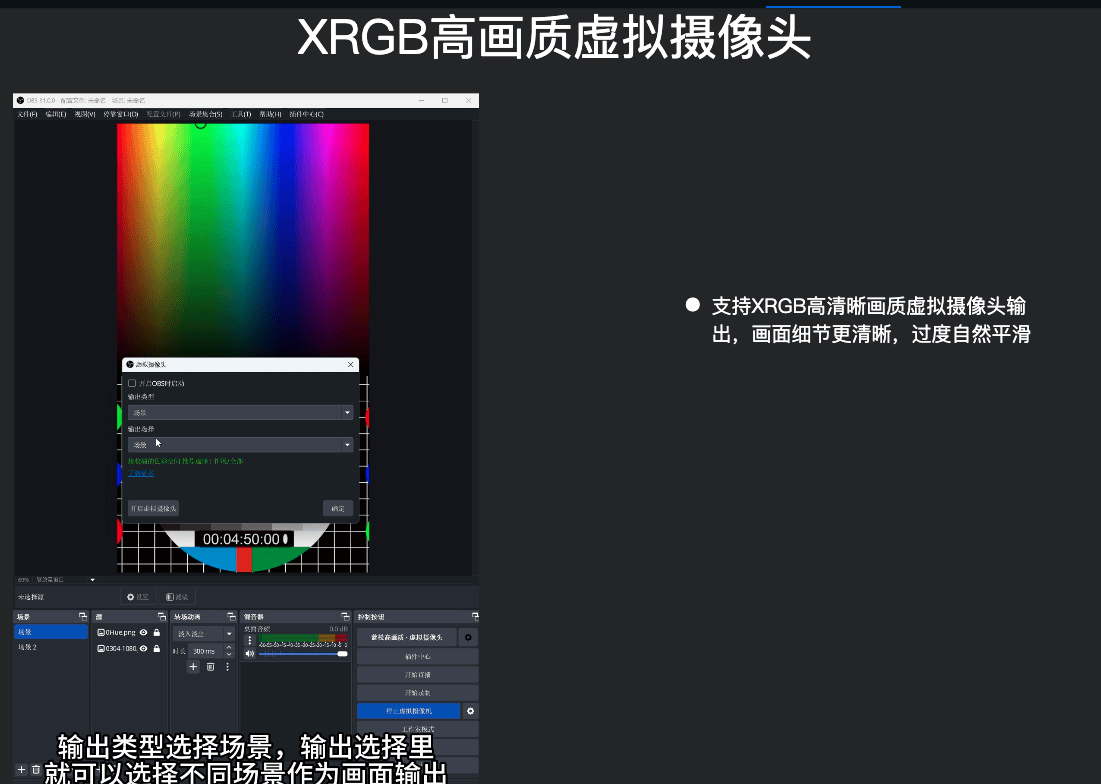
Task: Lock the 0304 1080 source
Action: (x=157, y=649)
